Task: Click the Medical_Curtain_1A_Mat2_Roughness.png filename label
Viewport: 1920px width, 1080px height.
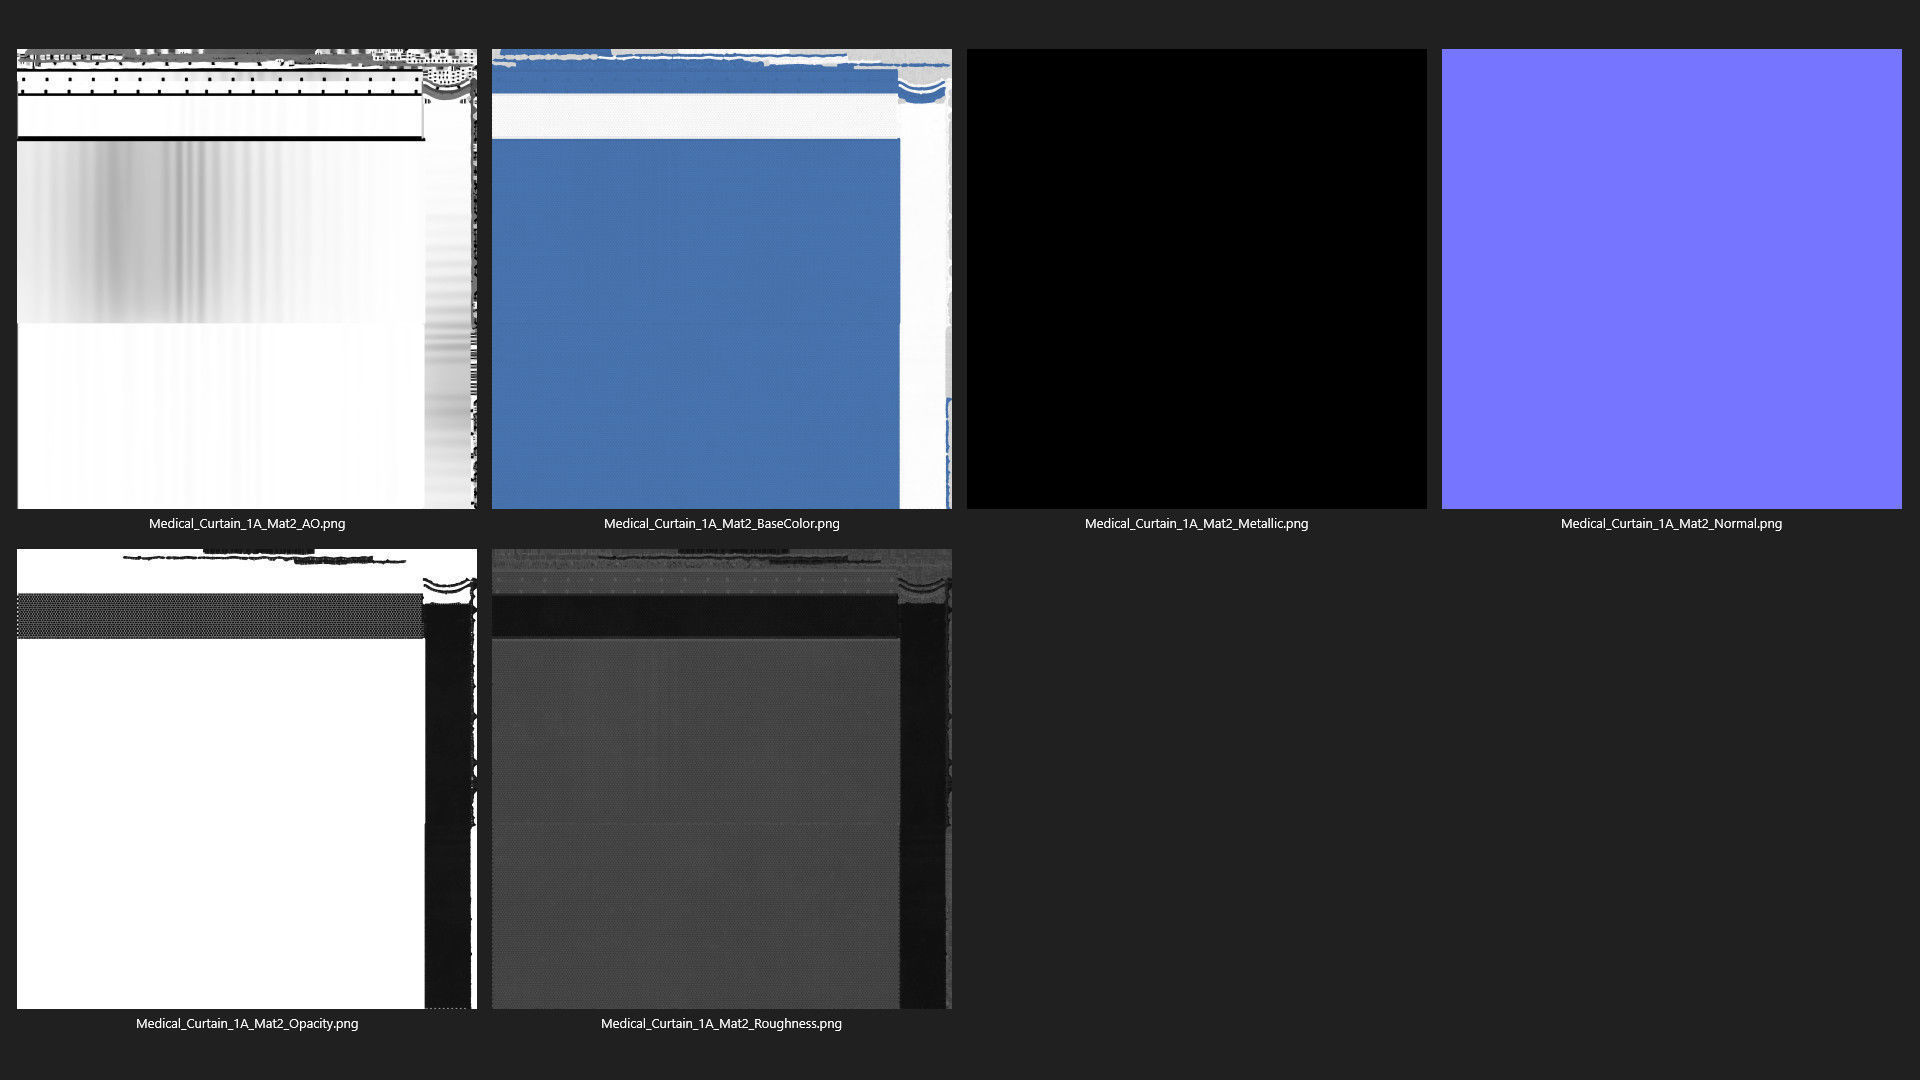Action: coord(721,1023)
